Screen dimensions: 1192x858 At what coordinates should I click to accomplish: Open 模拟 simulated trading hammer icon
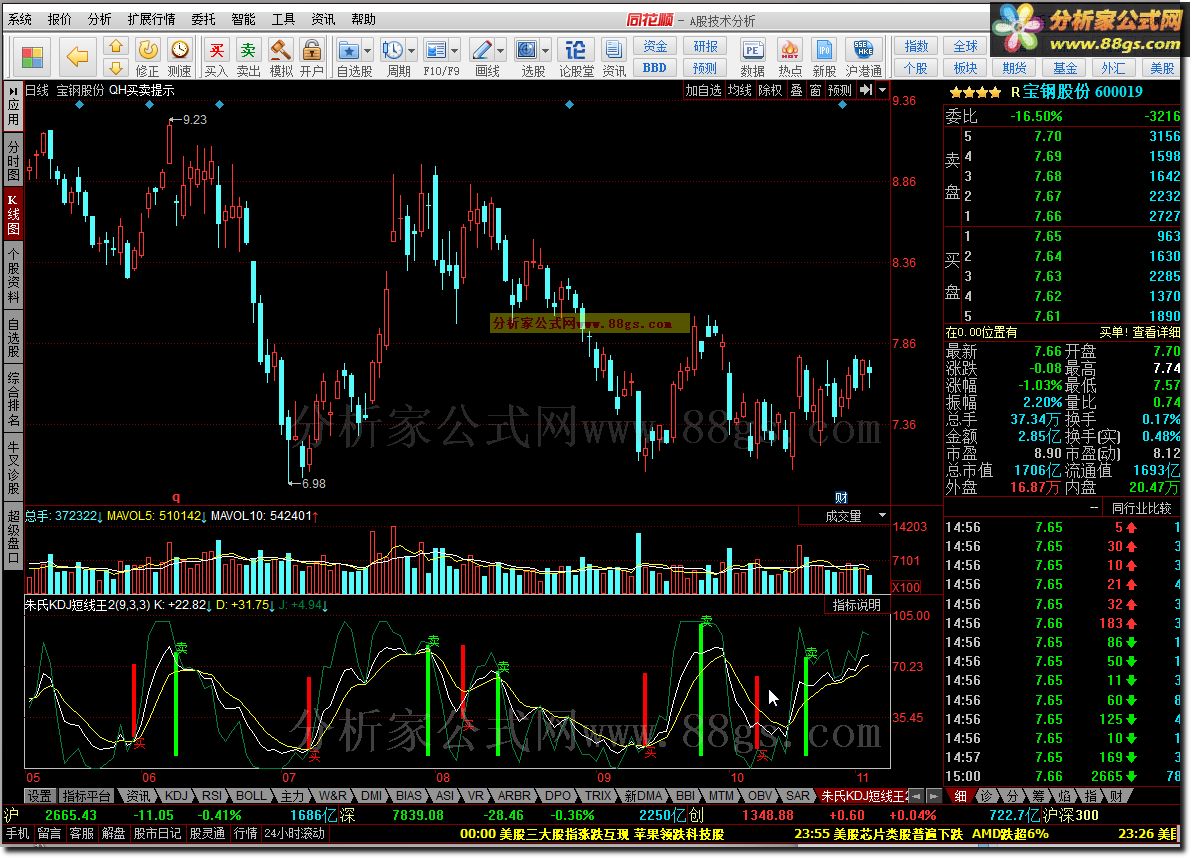tap(281, 58)
